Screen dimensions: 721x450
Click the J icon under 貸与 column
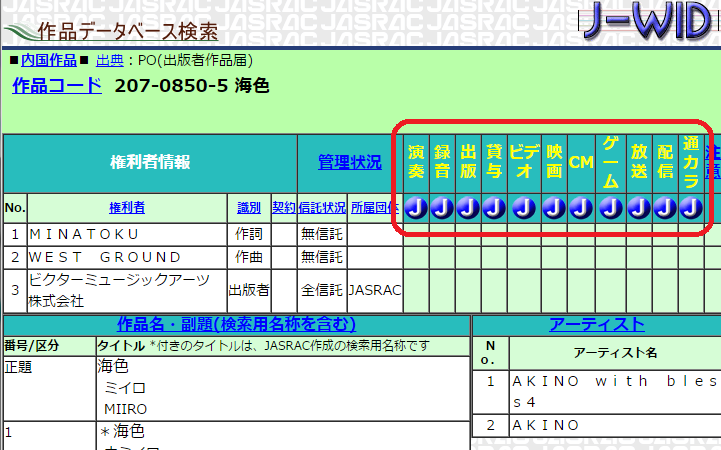coord(494,208)
